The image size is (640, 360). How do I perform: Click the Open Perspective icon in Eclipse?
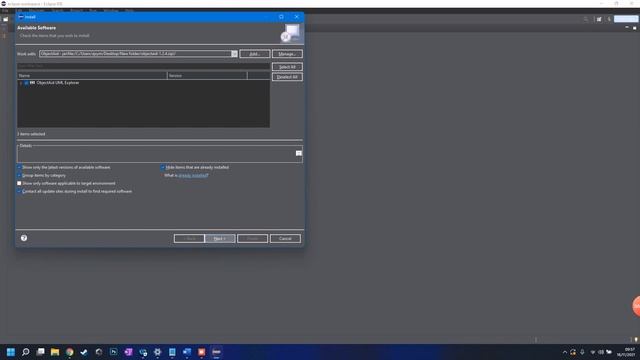[x=599, y=19]
